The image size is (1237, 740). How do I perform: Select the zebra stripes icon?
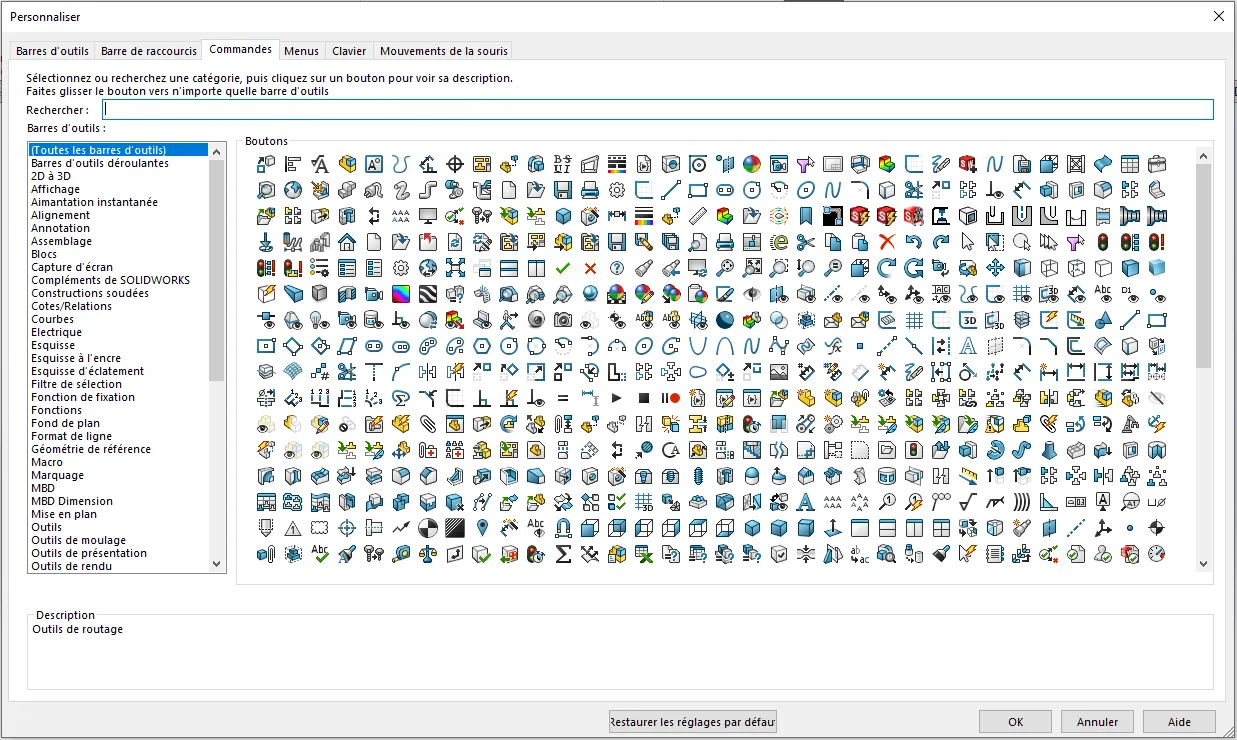coord(428,294)
